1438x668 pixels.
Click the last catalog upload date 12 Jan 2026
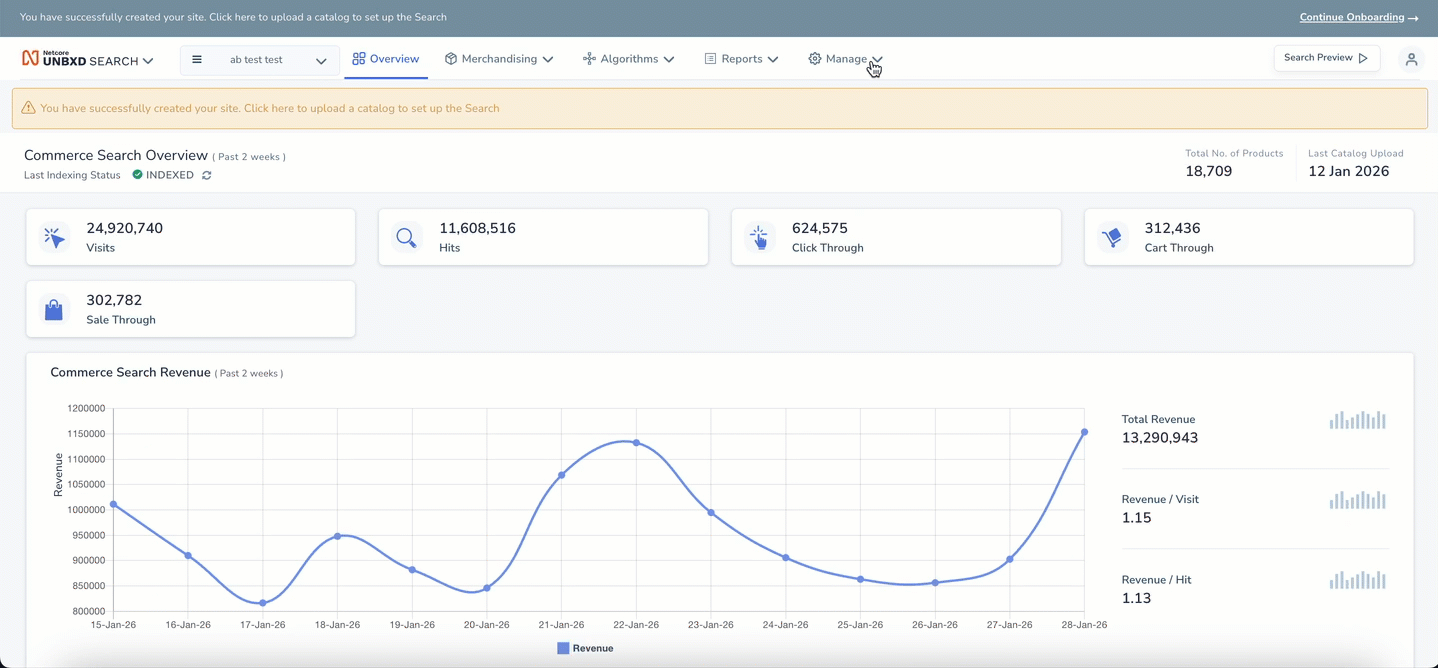click(1349, 171)
